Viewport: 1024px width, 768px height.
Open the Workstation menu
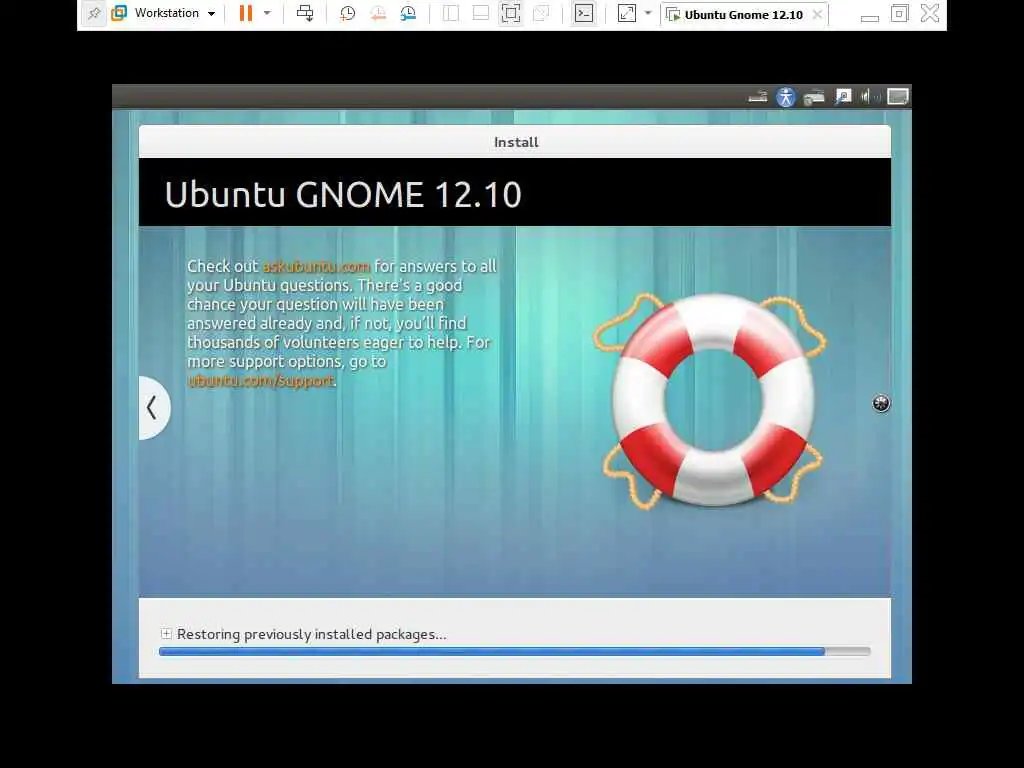174,13
